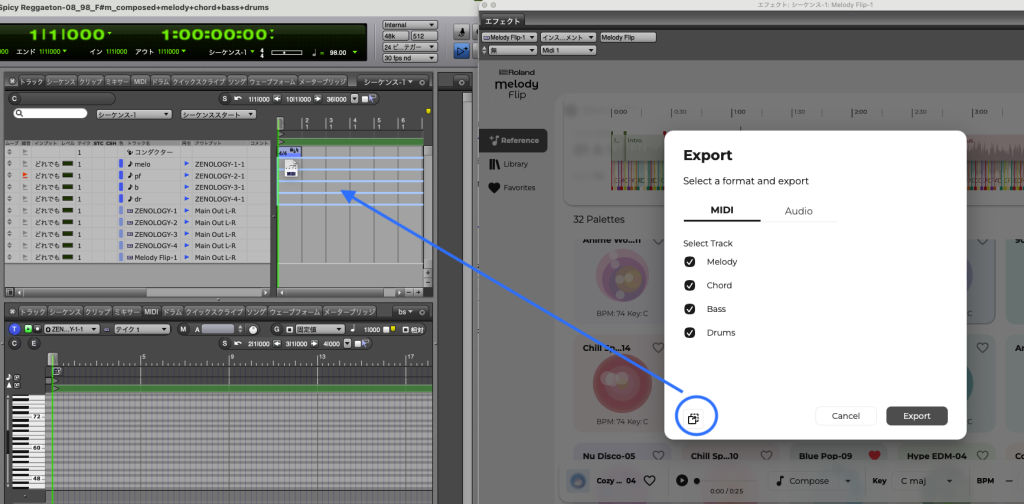Click the Export button

(x=917, y=416)
